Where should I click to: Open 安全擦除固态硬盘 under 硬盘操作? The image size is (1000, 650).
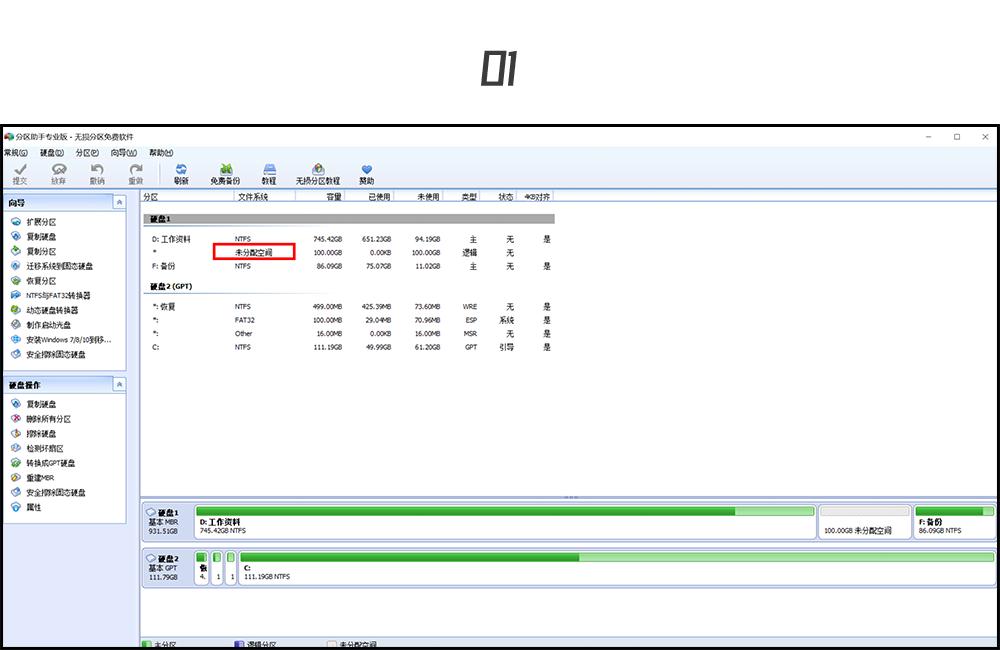[48, 492]
